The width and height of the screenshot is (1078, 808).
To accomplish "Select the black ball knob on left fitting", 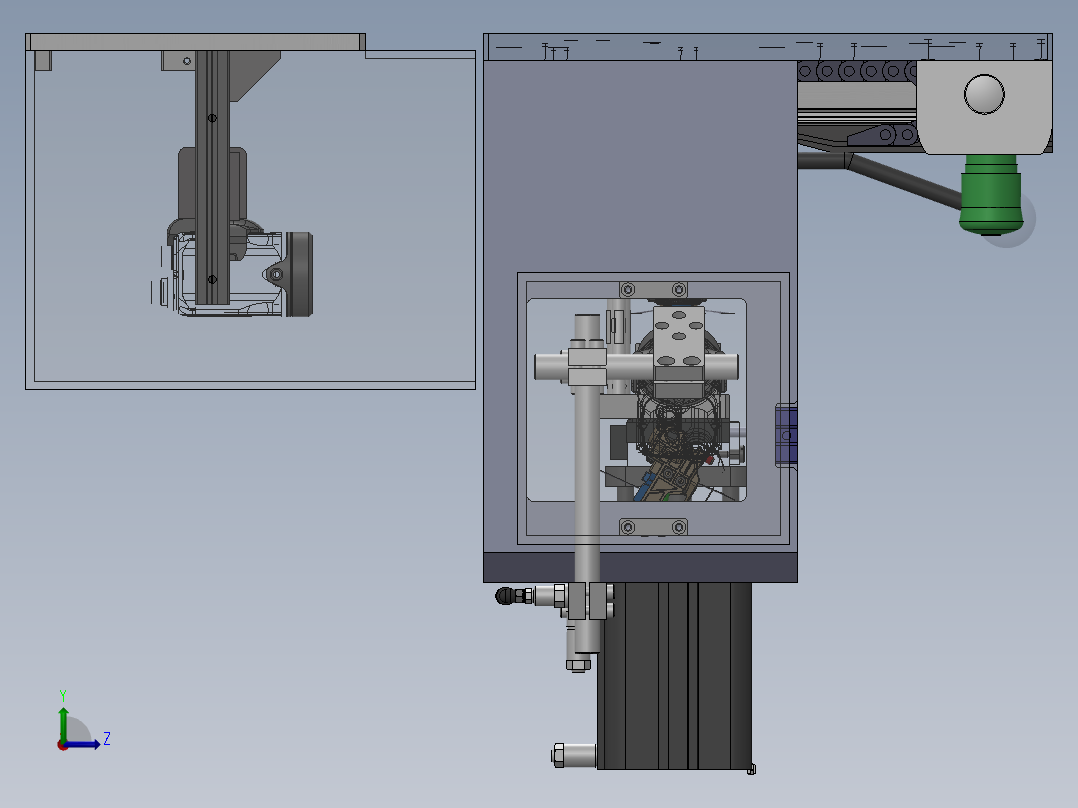I will pos(505,596).
